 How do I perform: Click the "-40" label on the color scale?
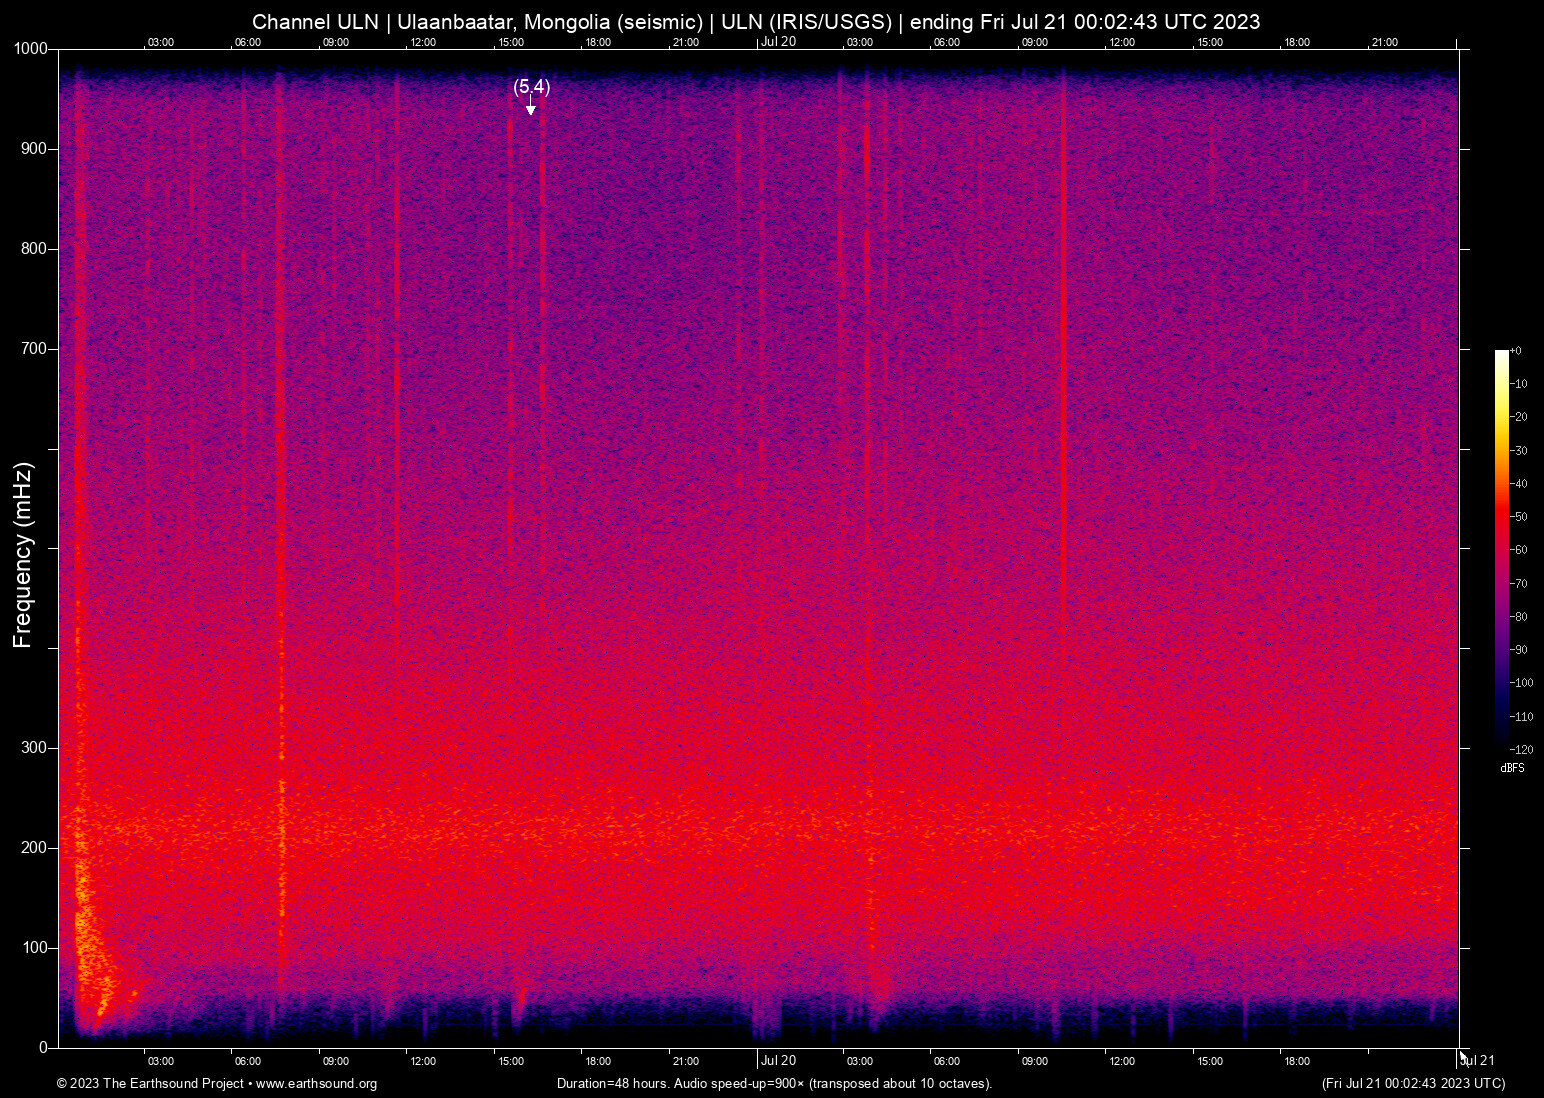pos(1518,484)
